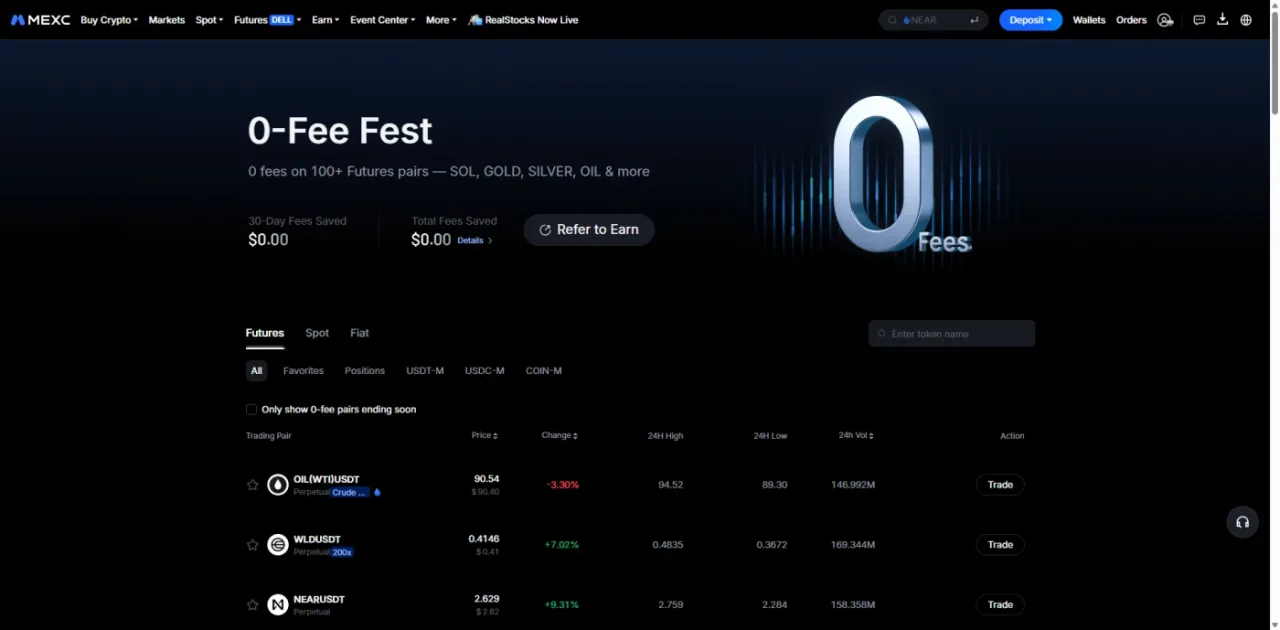Click the magnifier in token name field

pos(881,334)
